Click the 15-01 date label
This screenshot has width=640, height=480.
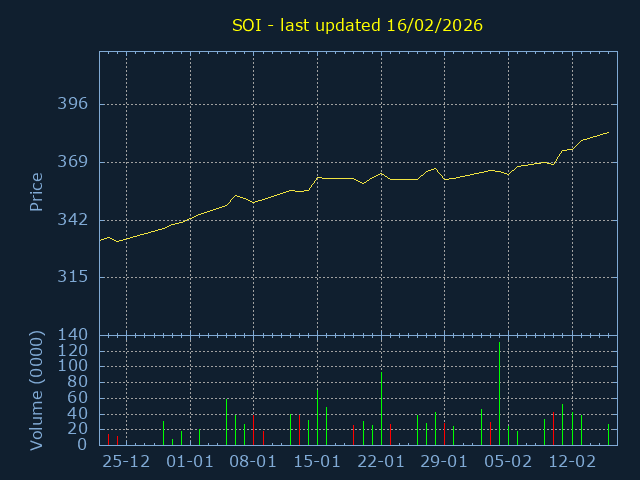click(x=317, y=462)
